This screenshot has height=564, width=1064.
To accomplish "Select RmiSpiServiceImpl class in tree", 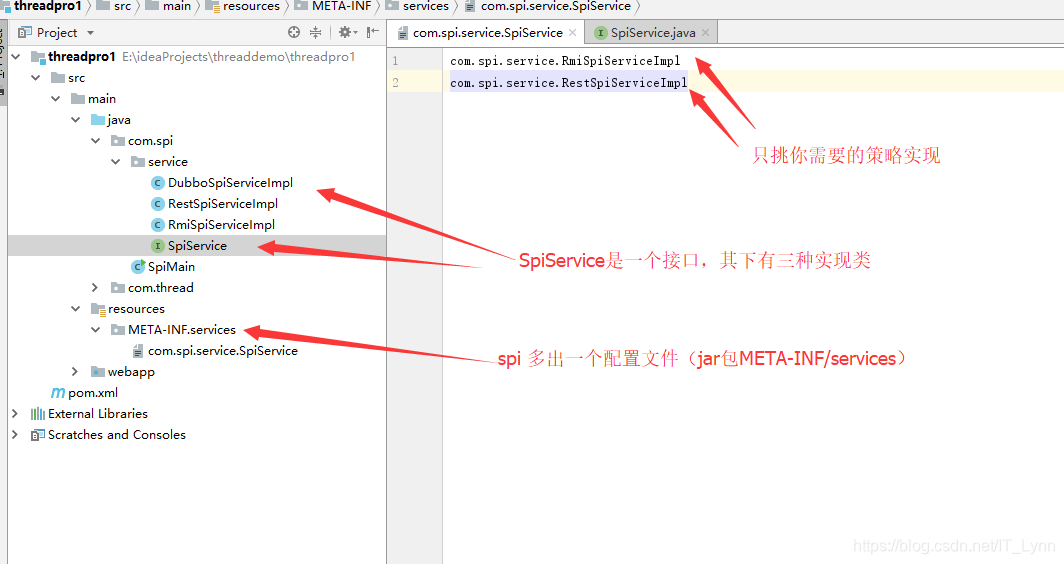I will tap(221, 225).
